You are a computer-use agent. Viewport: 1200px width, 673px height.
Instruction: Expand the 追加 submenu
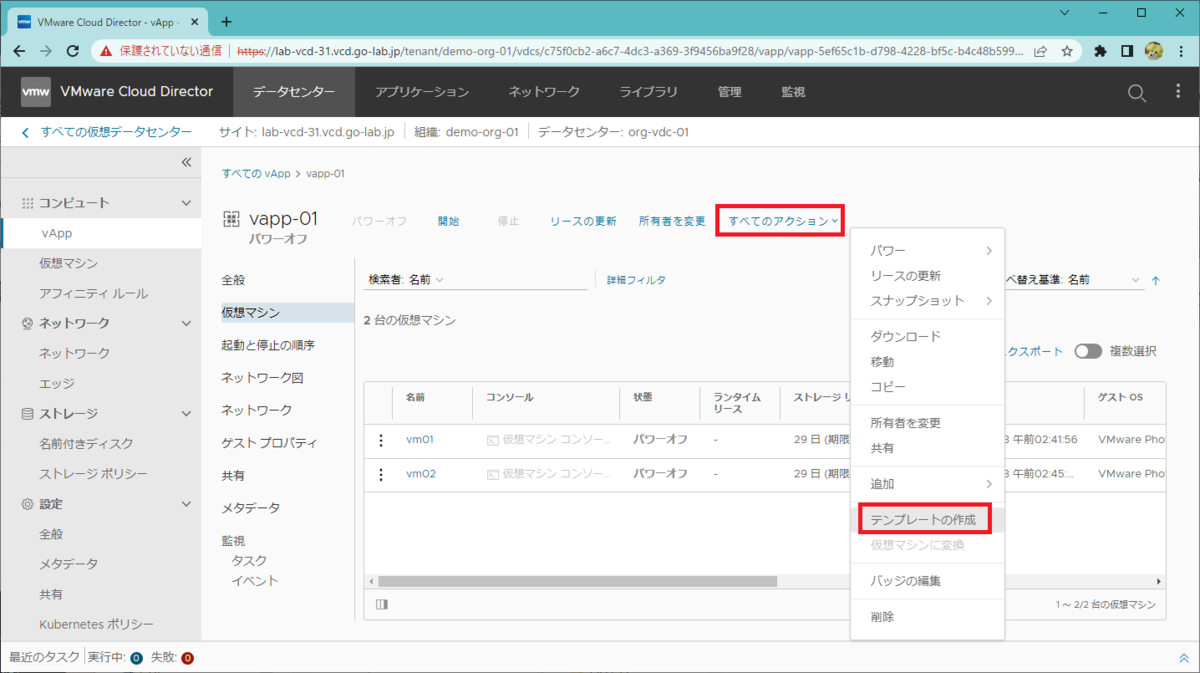927,483
